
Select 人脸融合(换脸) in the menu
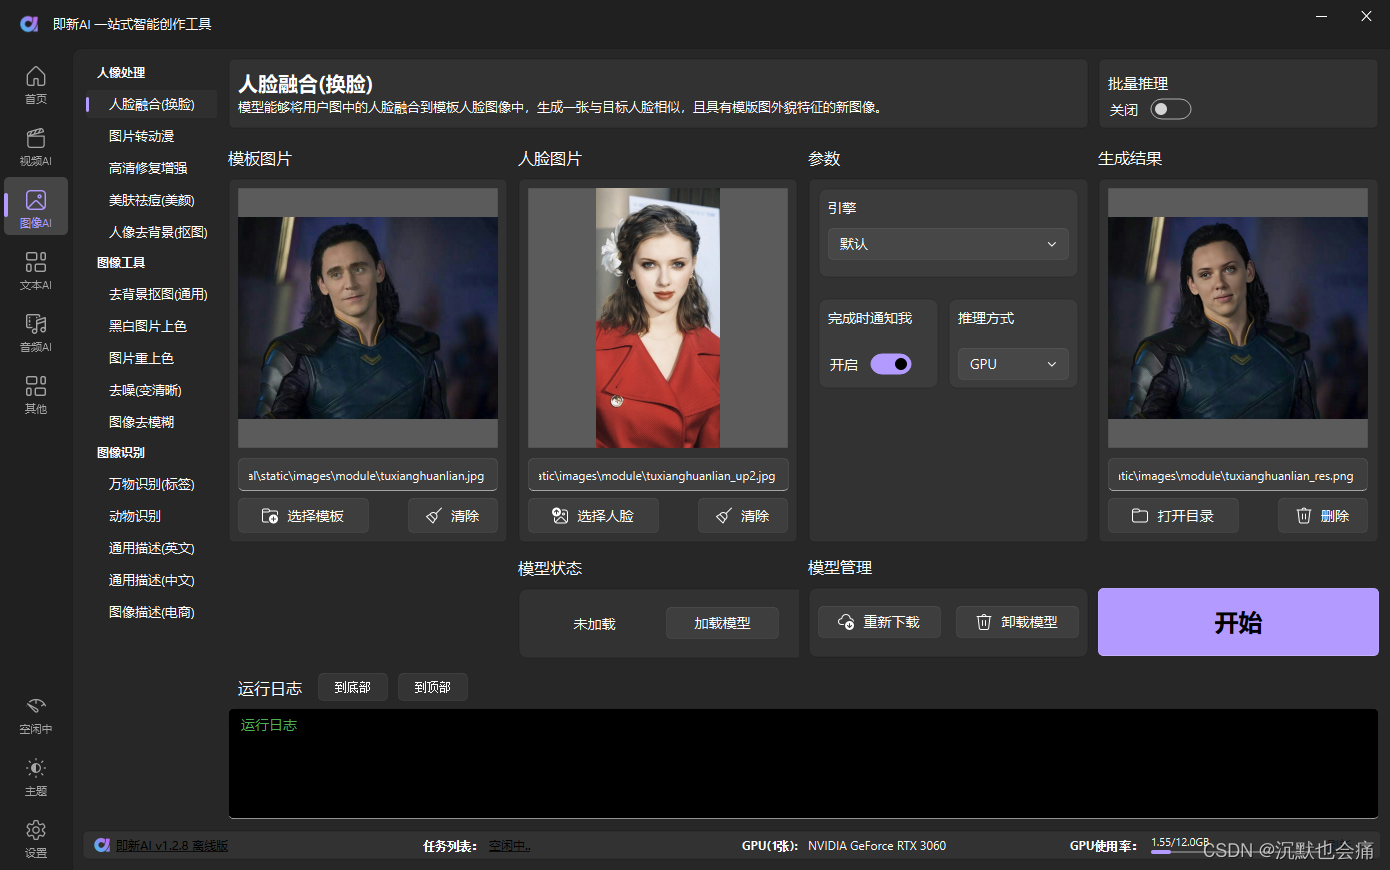click(152, 104)
